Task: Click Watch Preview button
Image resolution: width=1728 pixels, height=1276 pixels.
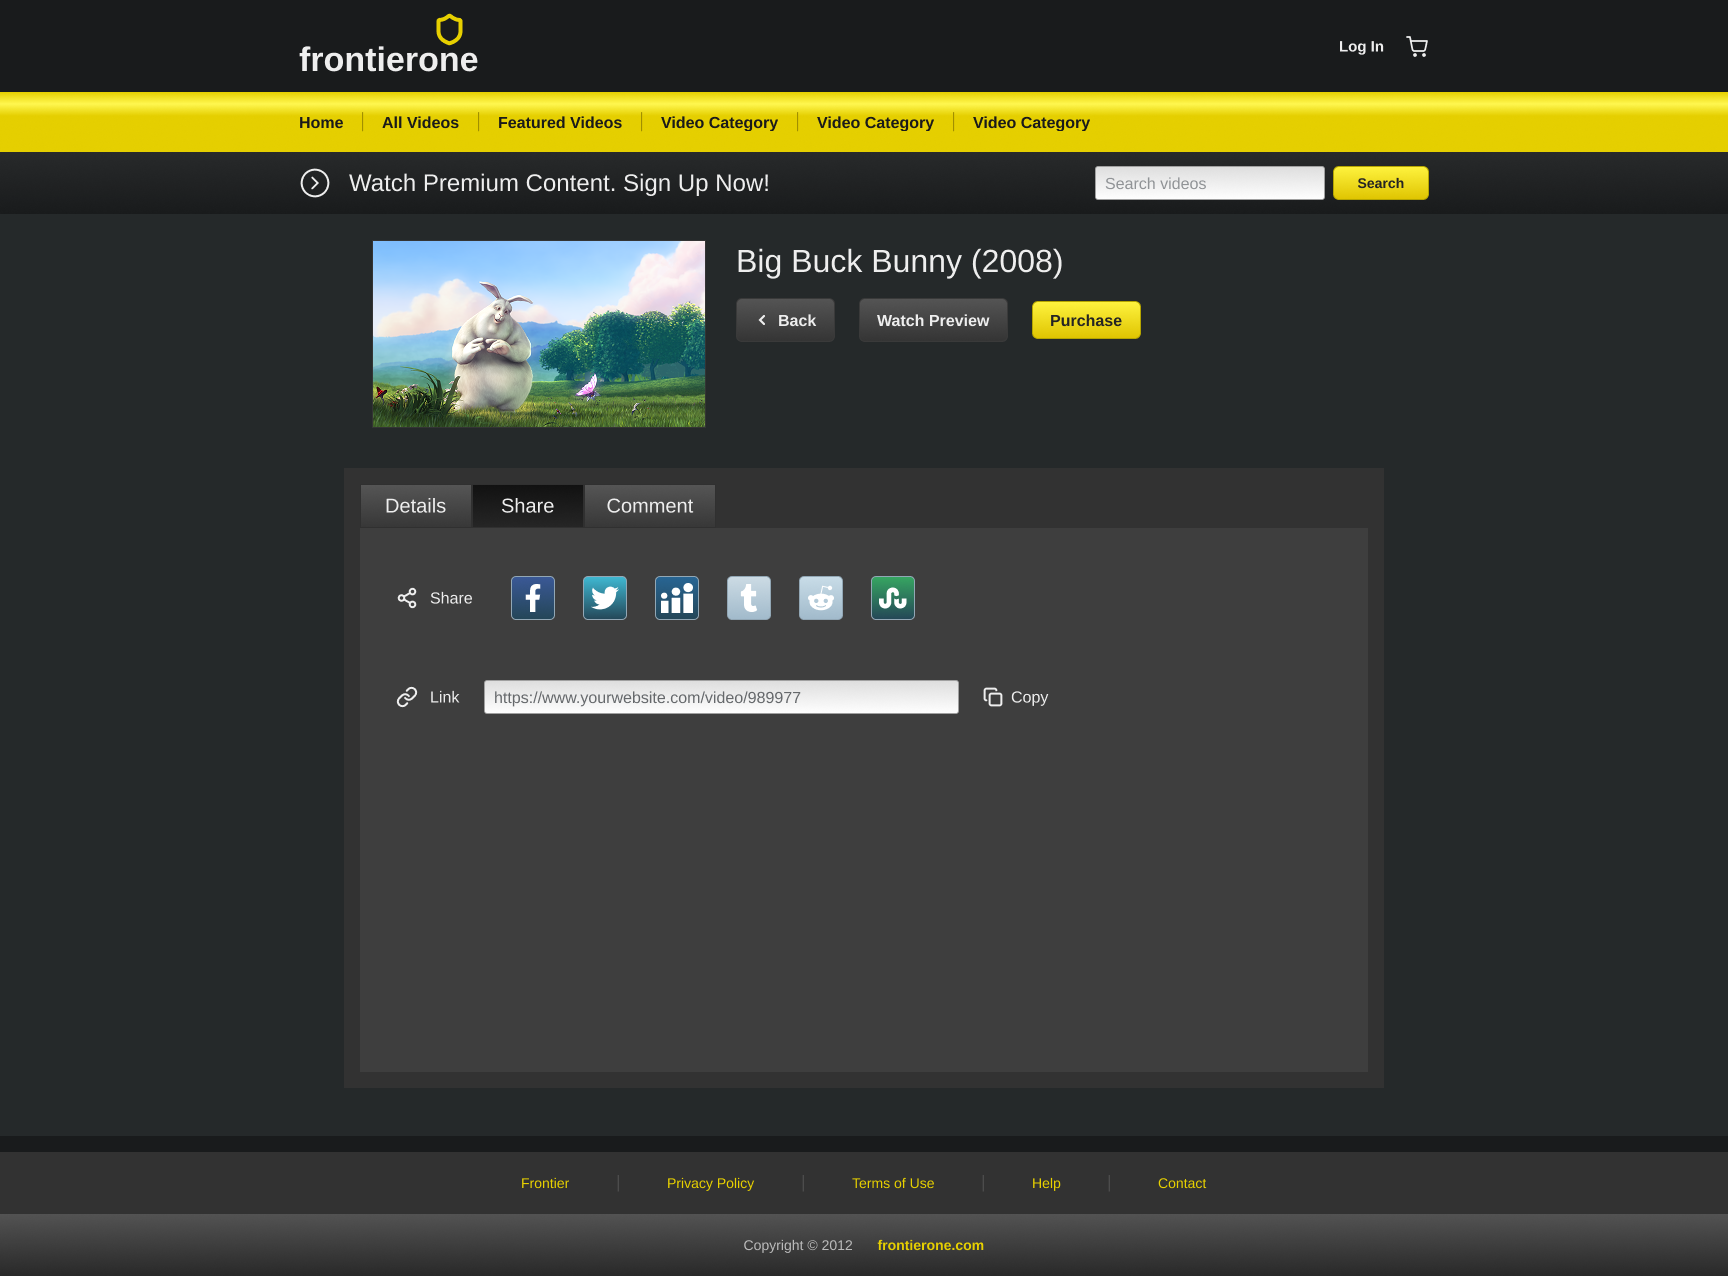Action: 933,320
